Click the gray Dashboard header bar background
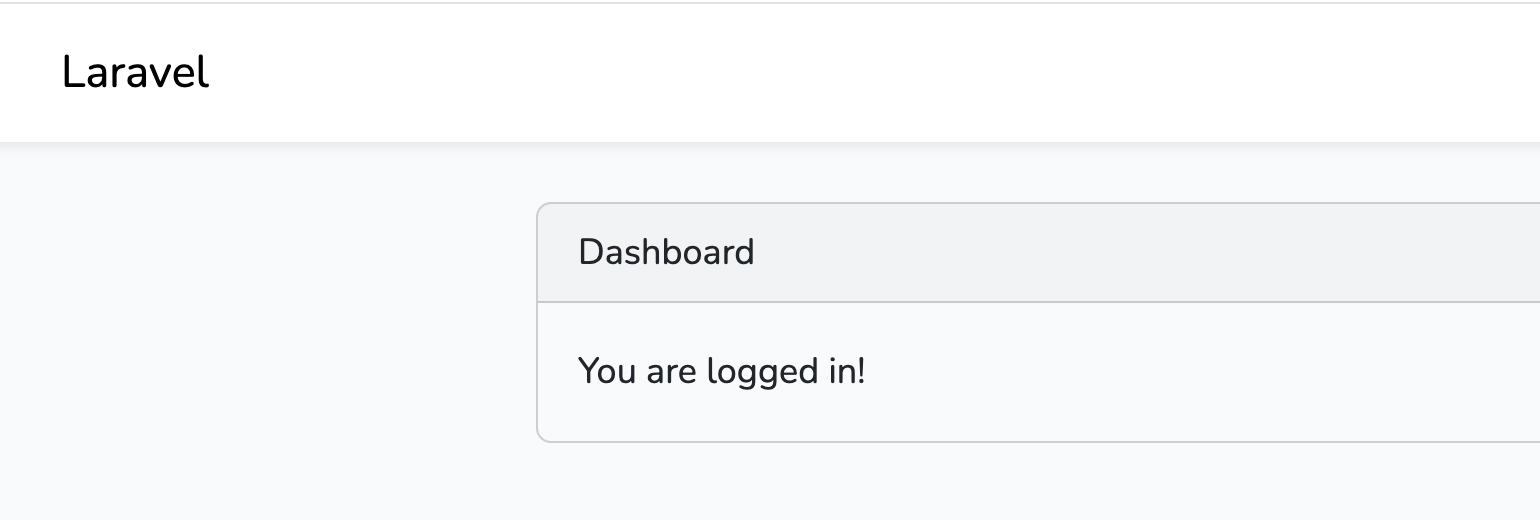 tap(1100, 252)
